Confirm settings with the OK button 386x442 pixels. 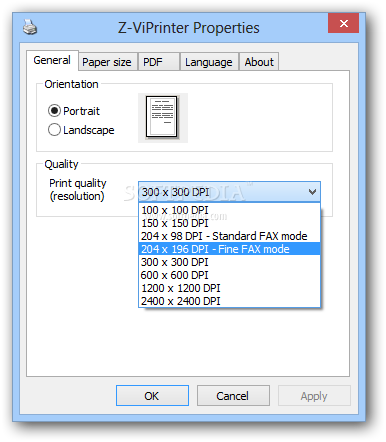pyautogui.click(x=152, y=396)
